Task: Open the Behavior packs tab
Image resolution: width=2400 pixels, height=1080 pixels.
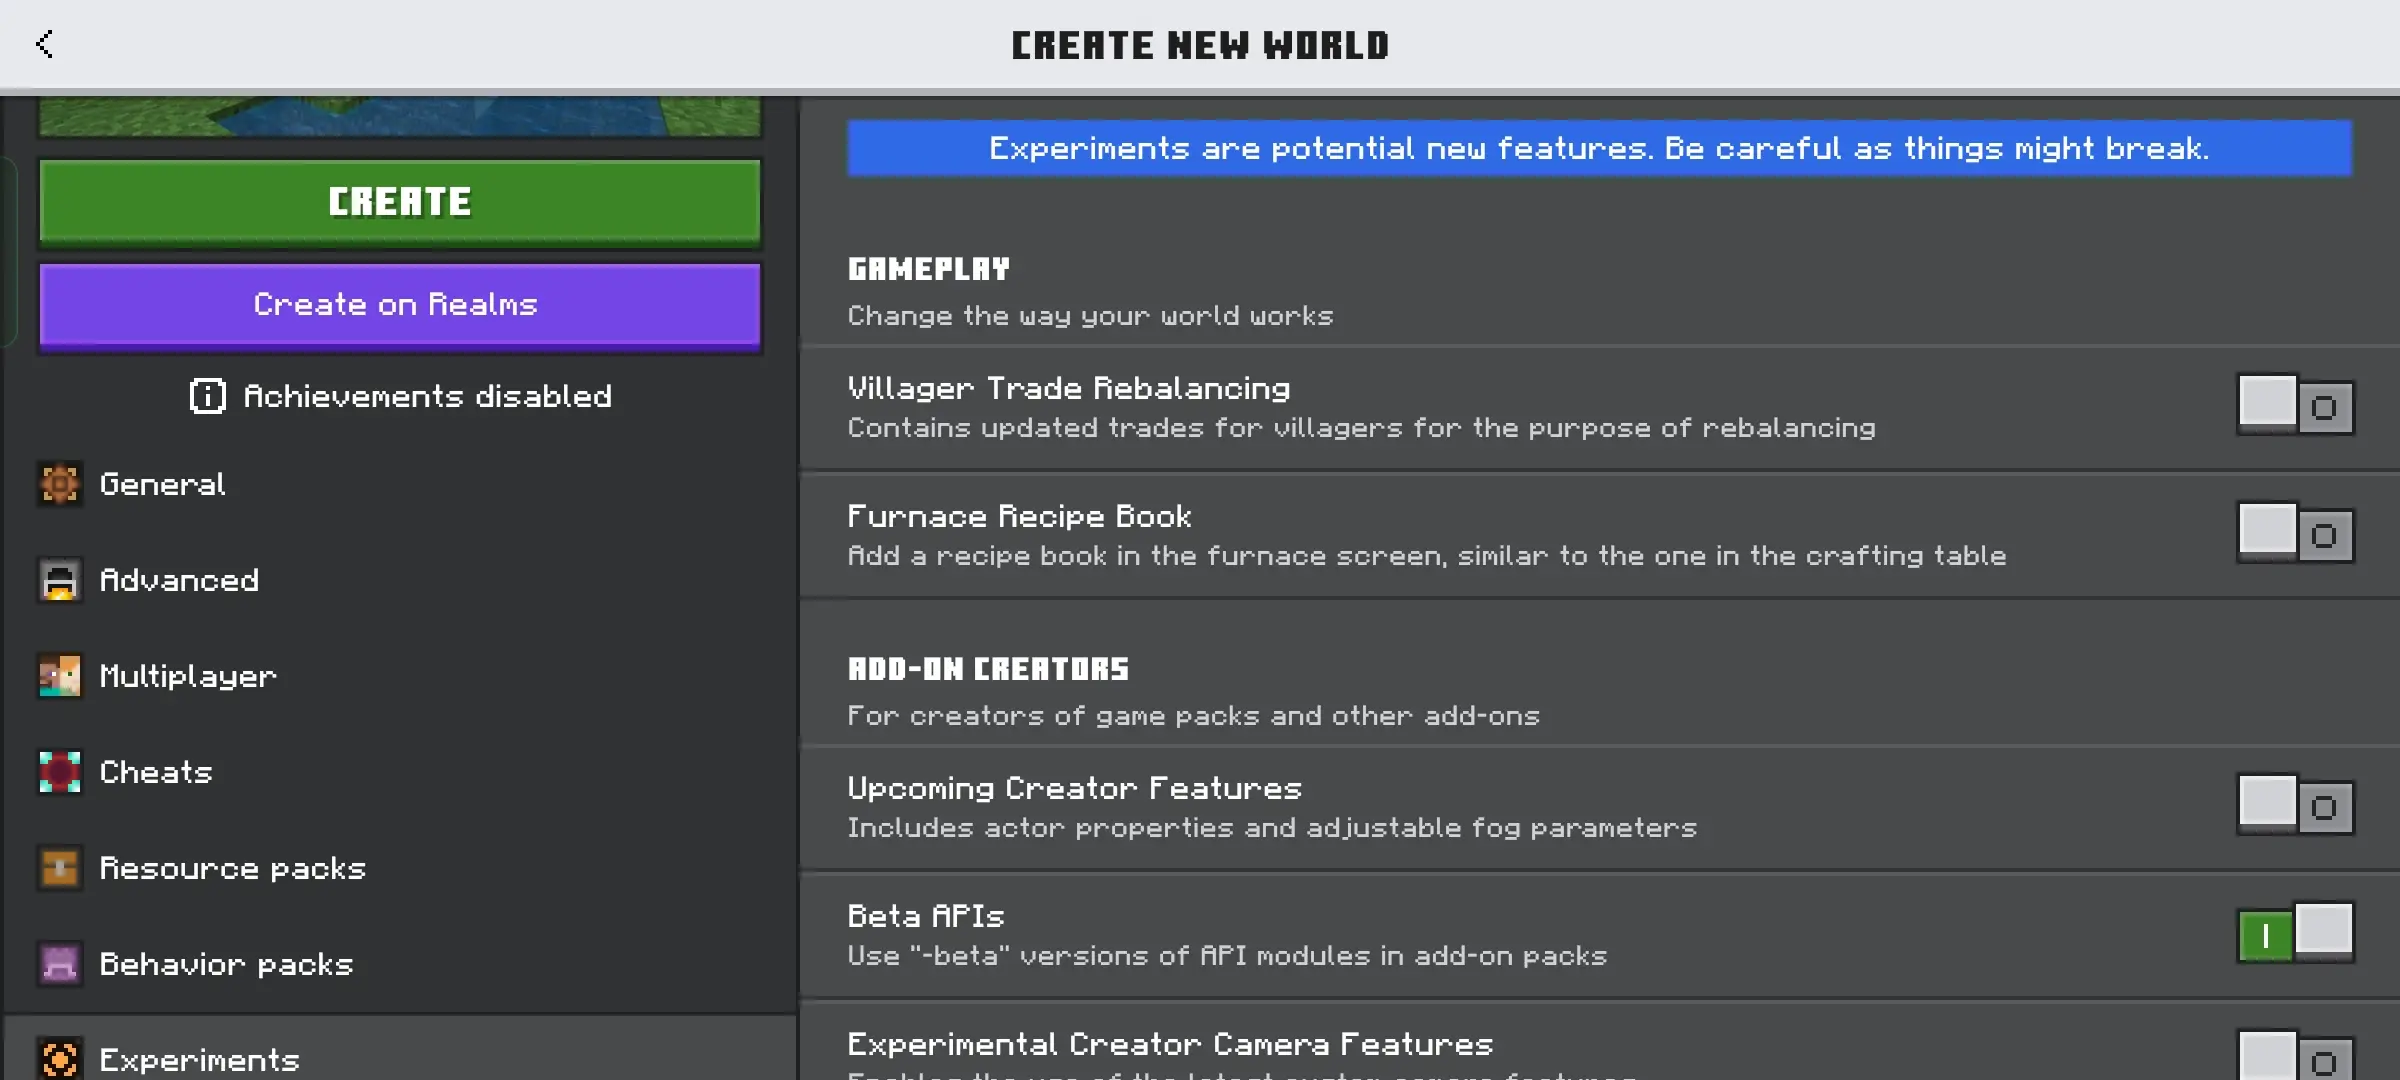Action: [226, 964]
